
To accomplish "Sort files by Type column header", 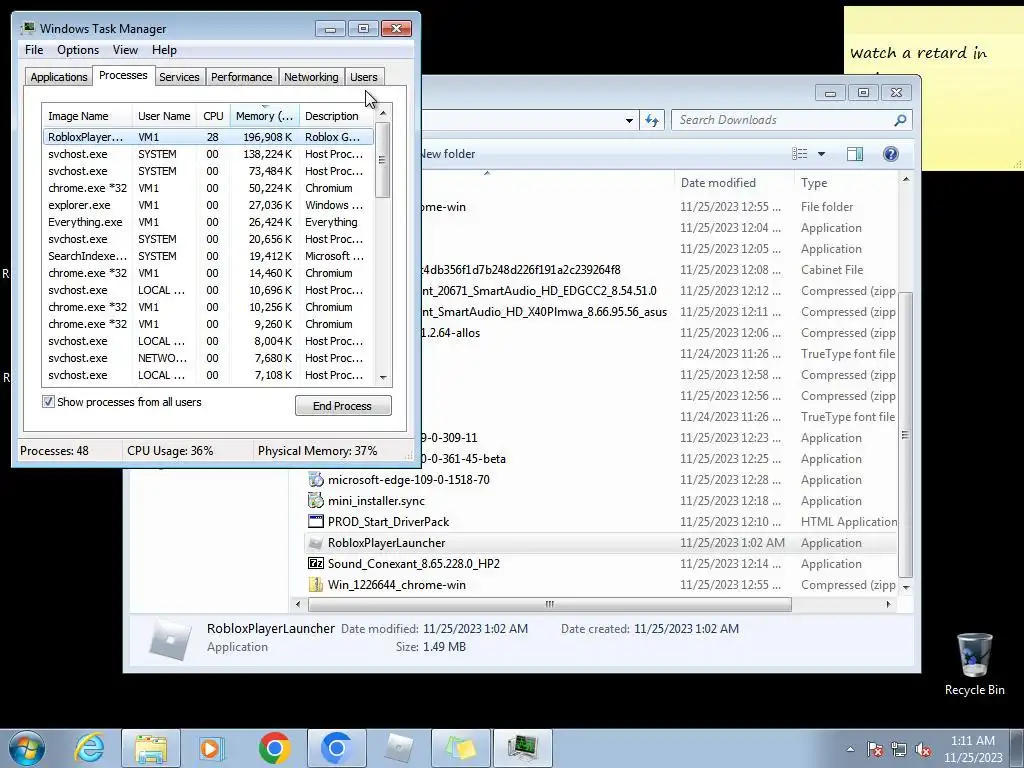I will point(846,183).
